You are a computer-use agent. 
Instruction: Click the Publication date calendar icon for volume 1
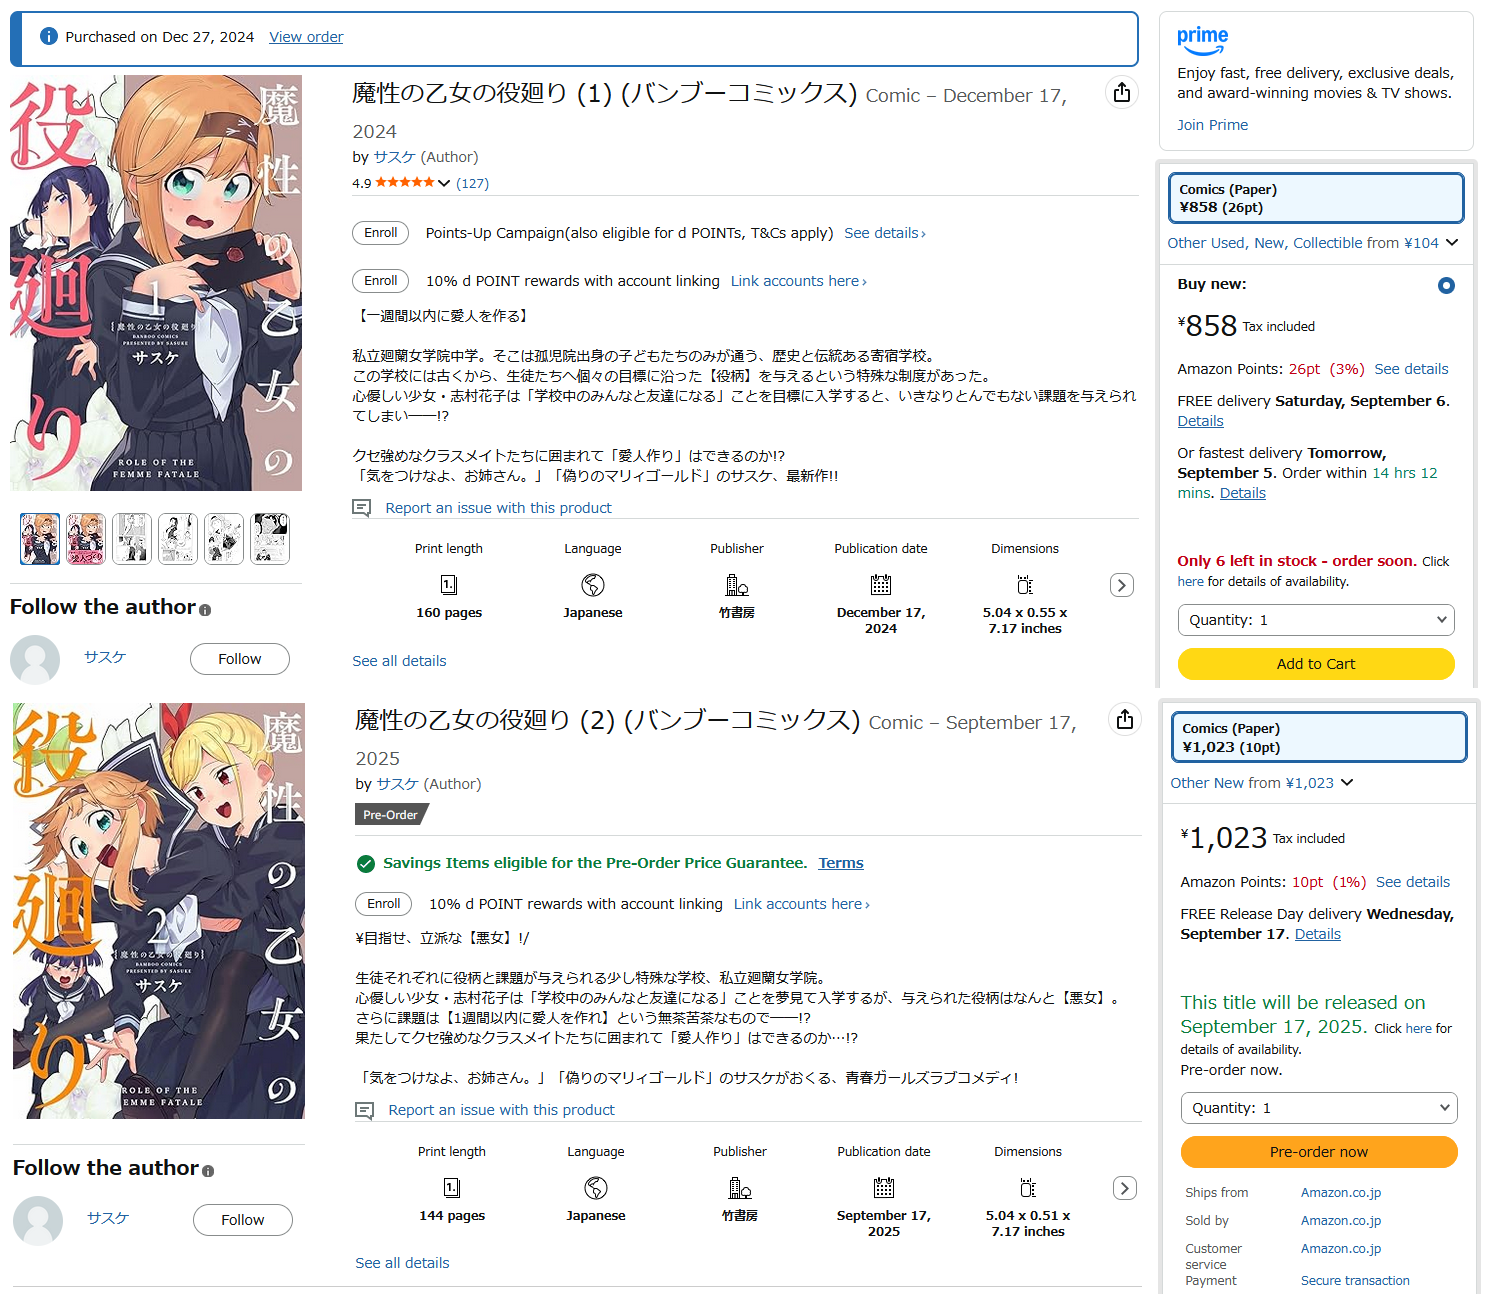pos(881,585)
